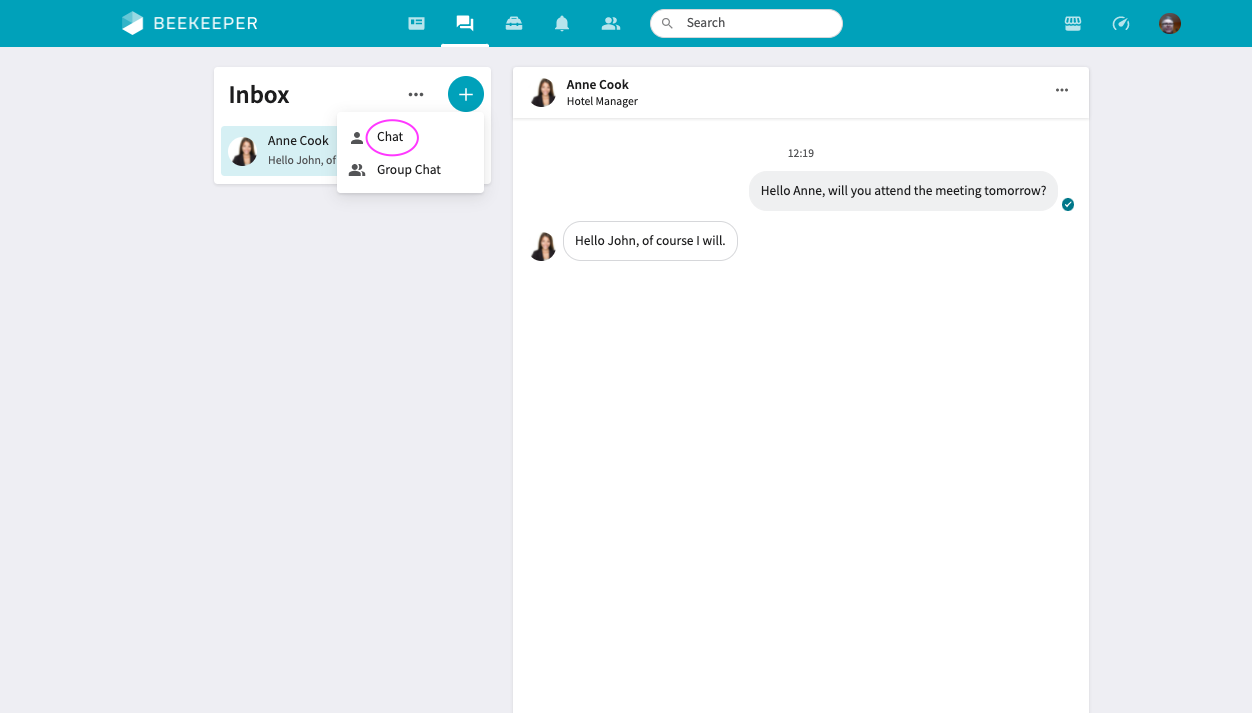The height and width of the screenshot is (713, 1252).
Task: Click the Beekeeper logo in the header
Action: tap(189, 23)
